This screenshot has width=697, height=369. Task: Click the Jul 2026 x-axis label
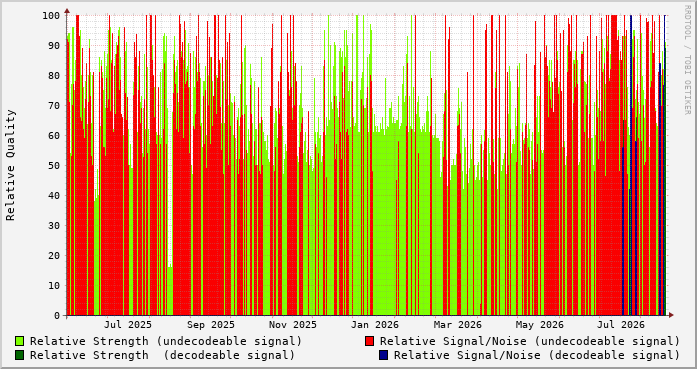tap(621, 325)
